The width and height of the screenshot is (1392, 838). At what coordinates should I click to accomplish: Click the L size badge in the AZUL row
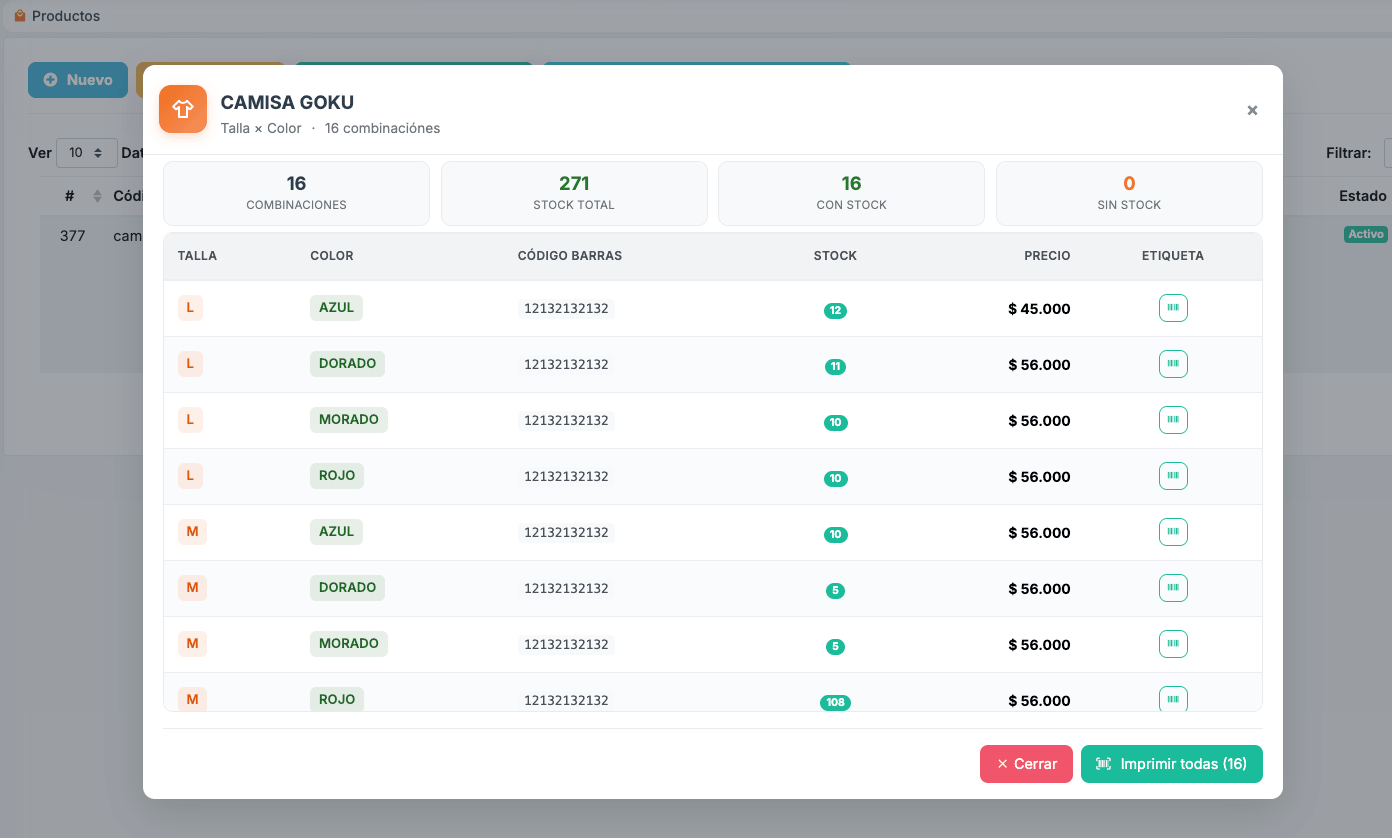pos(190,308)
